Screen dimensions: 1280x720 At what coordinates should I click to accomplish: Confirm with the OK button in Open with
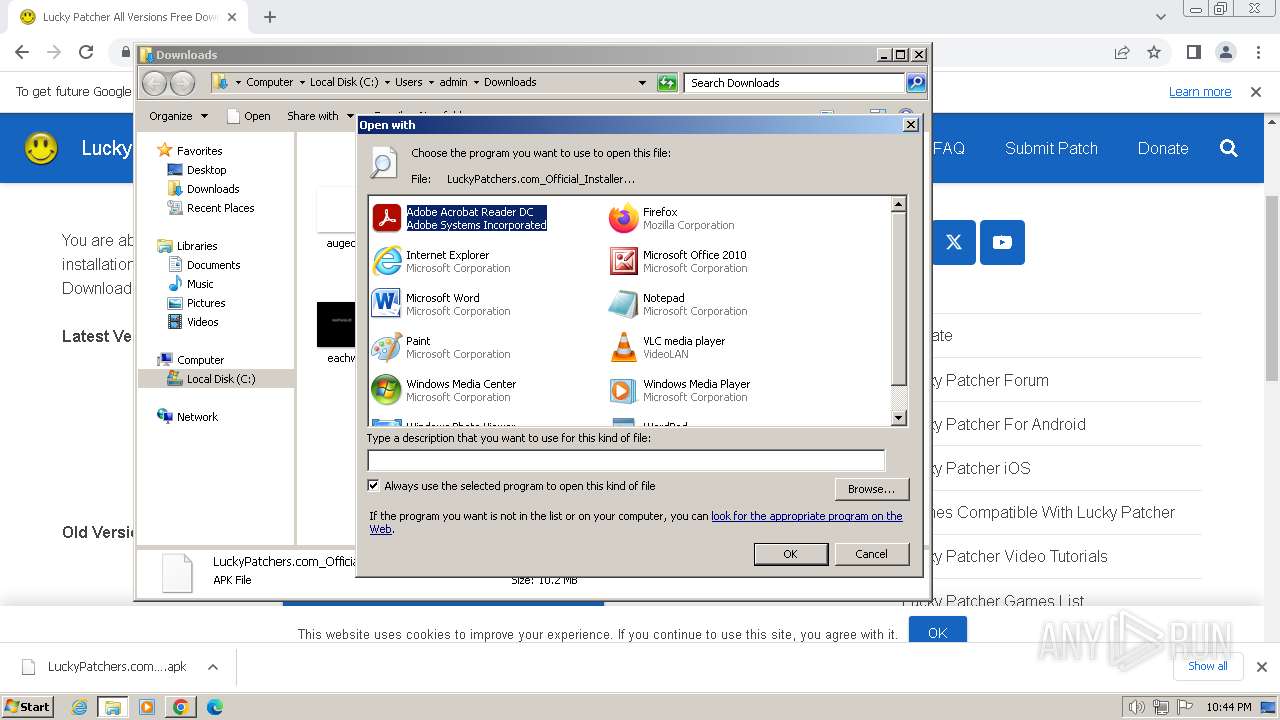(x=790, y=554)
